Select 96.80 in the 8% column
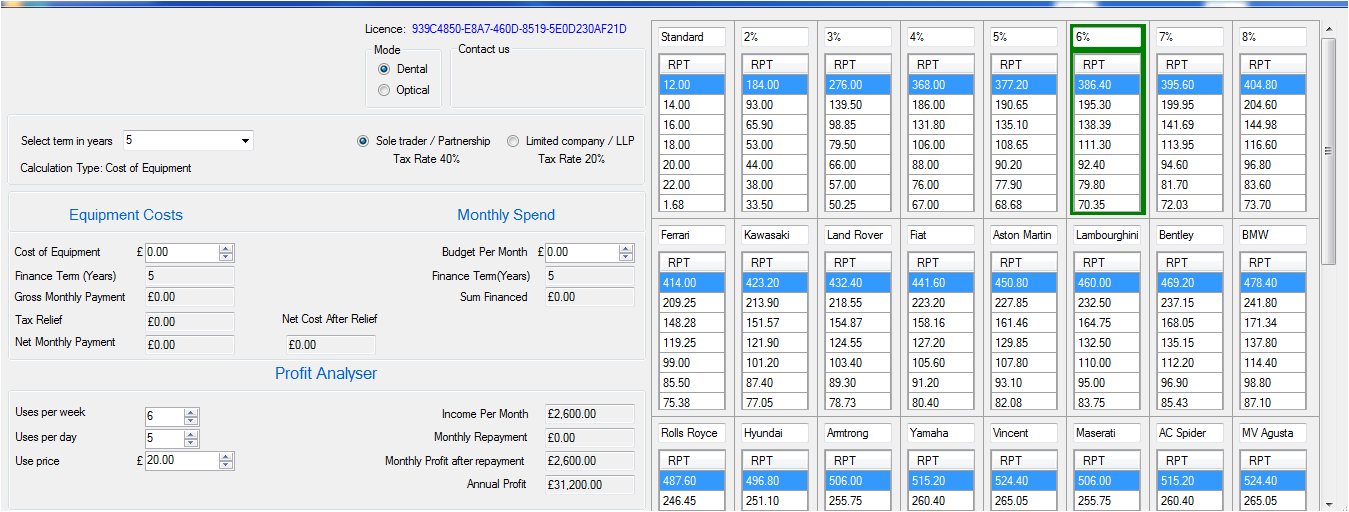The width and height of the screenshot is (1349, 512). (1273, 165)
